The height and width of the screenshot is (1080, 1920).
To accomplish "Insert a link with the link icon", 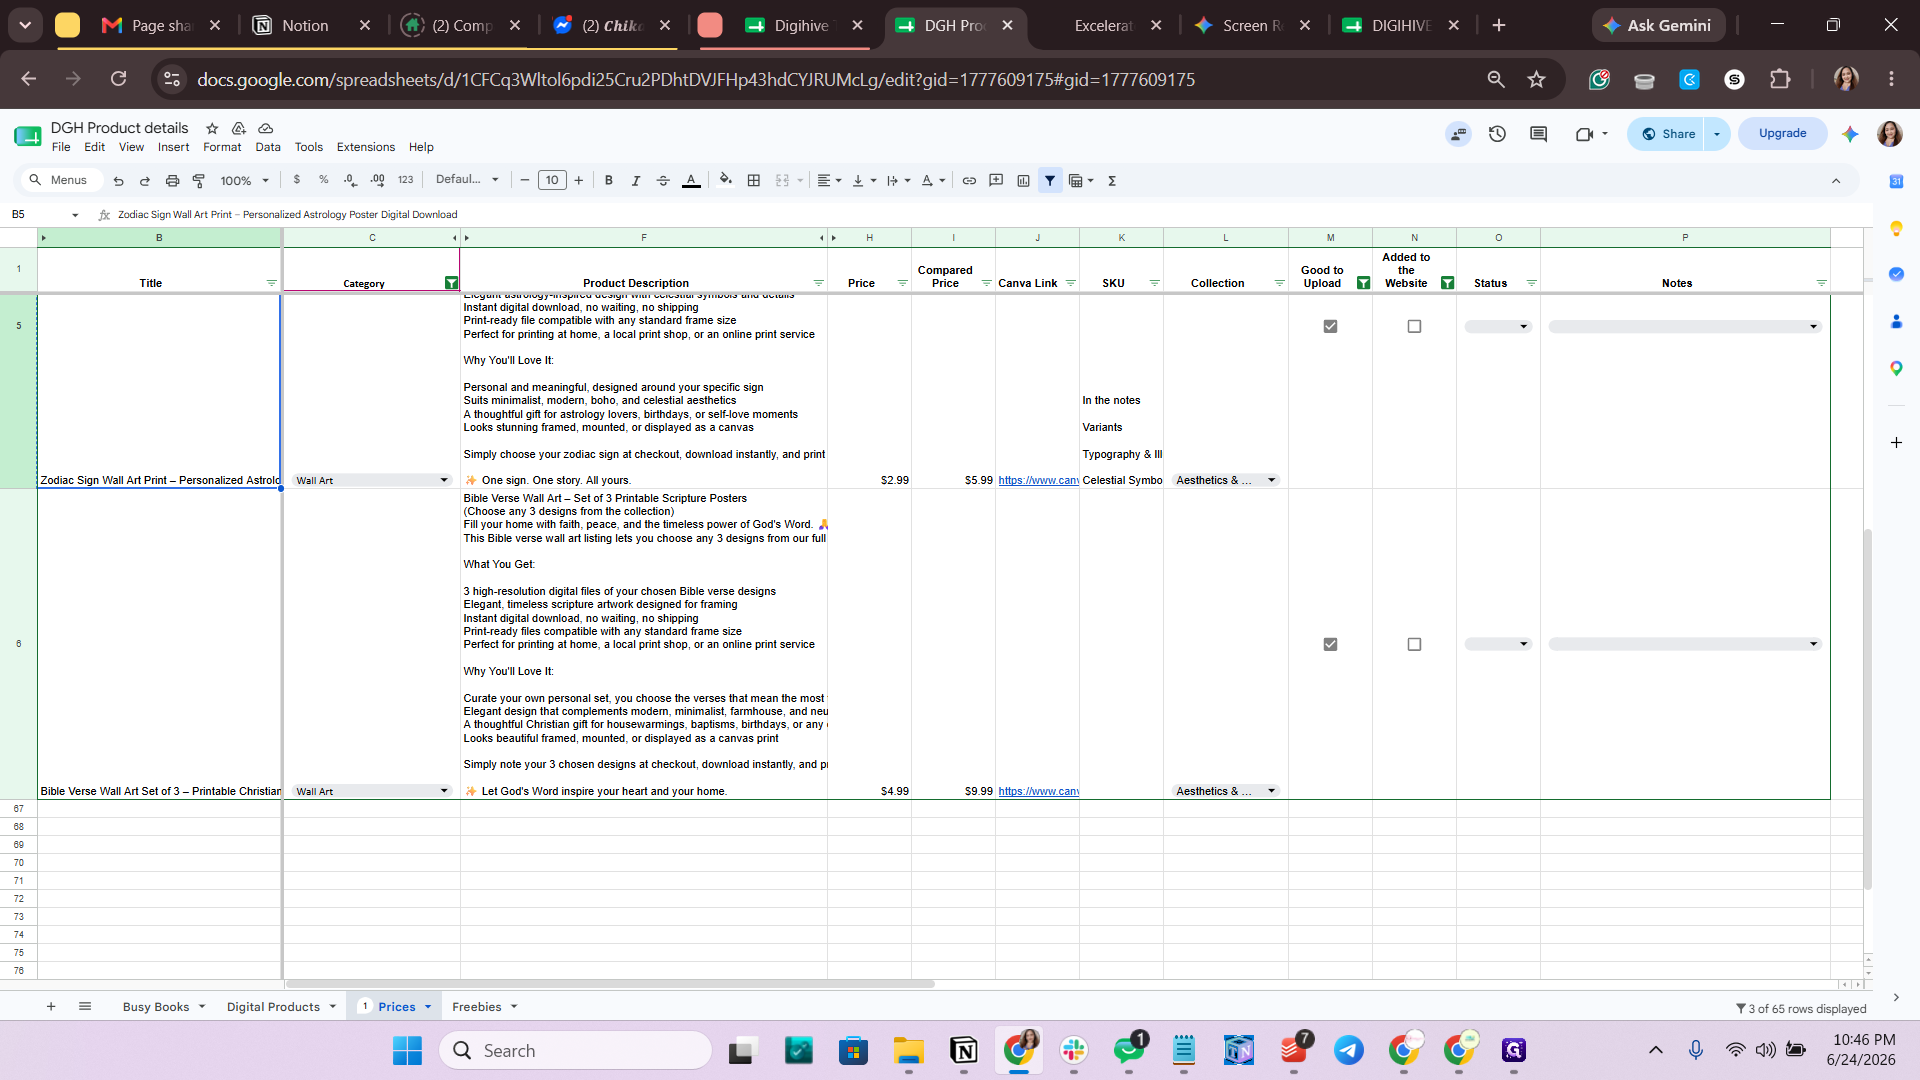I will point(969,181).
